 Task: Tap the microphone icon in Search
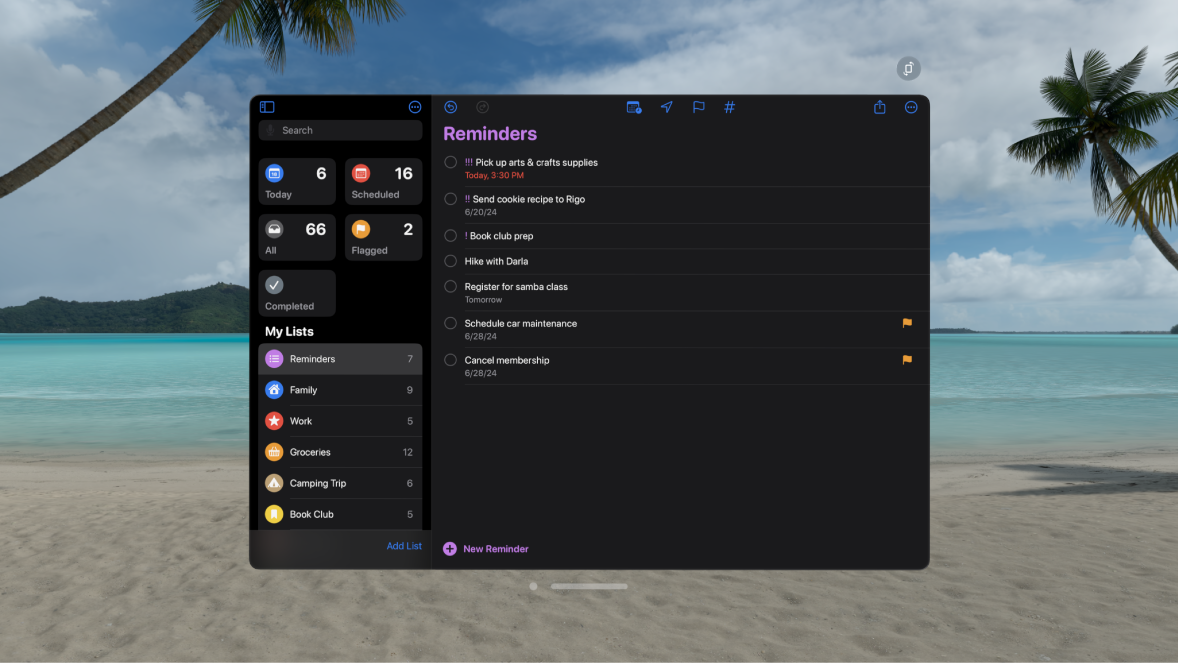point(270,130)
